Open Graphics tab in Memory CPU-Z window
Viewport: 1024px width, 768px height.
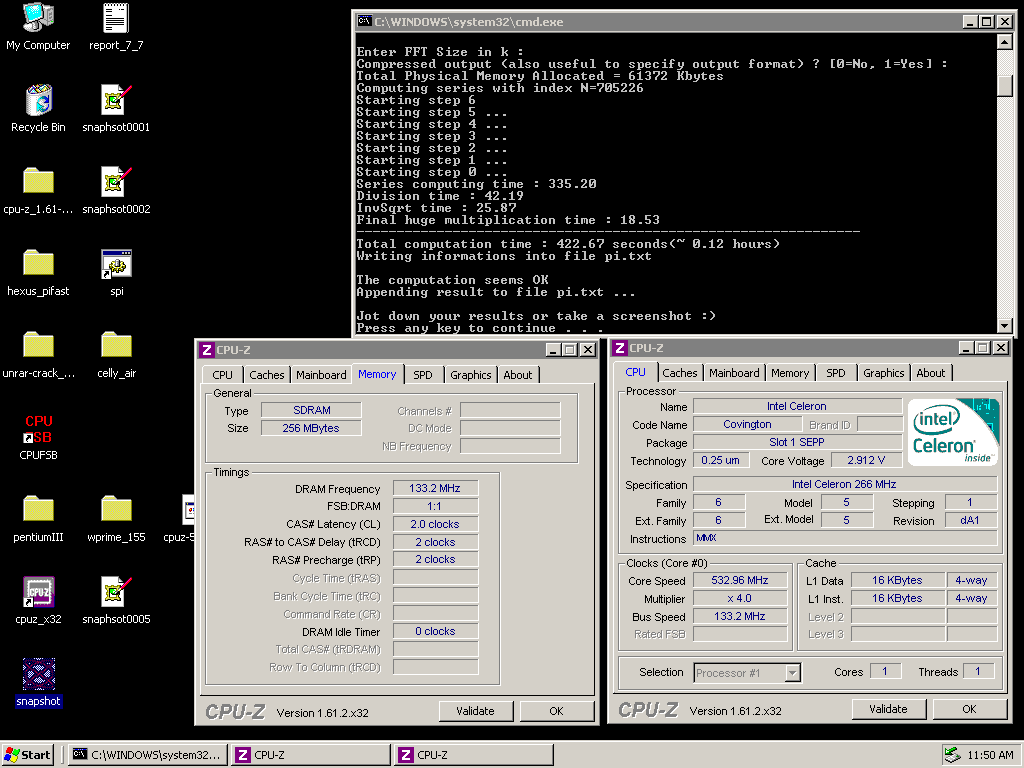pyautogui.click(x=470, y=375)
